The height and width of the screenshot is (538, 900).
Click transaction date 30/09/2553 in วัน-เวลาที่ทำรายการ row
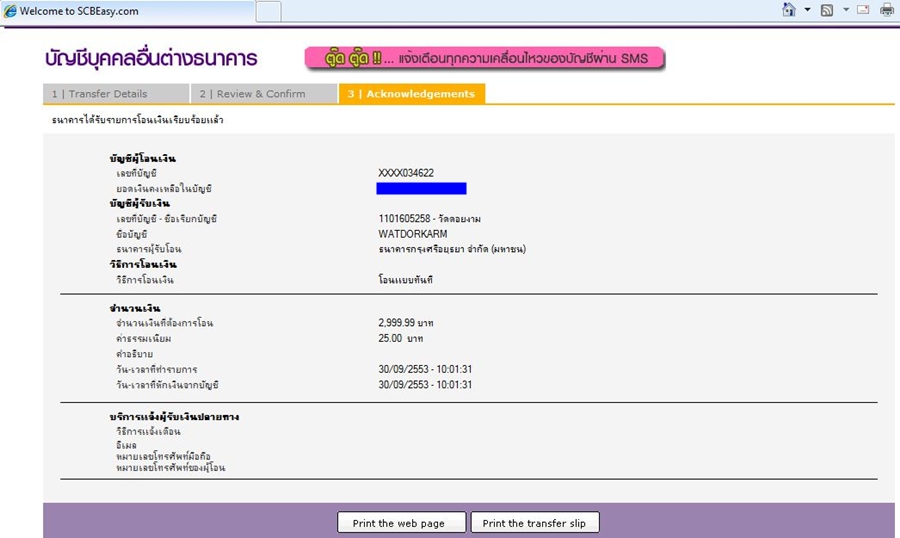(x=402, y=369)
